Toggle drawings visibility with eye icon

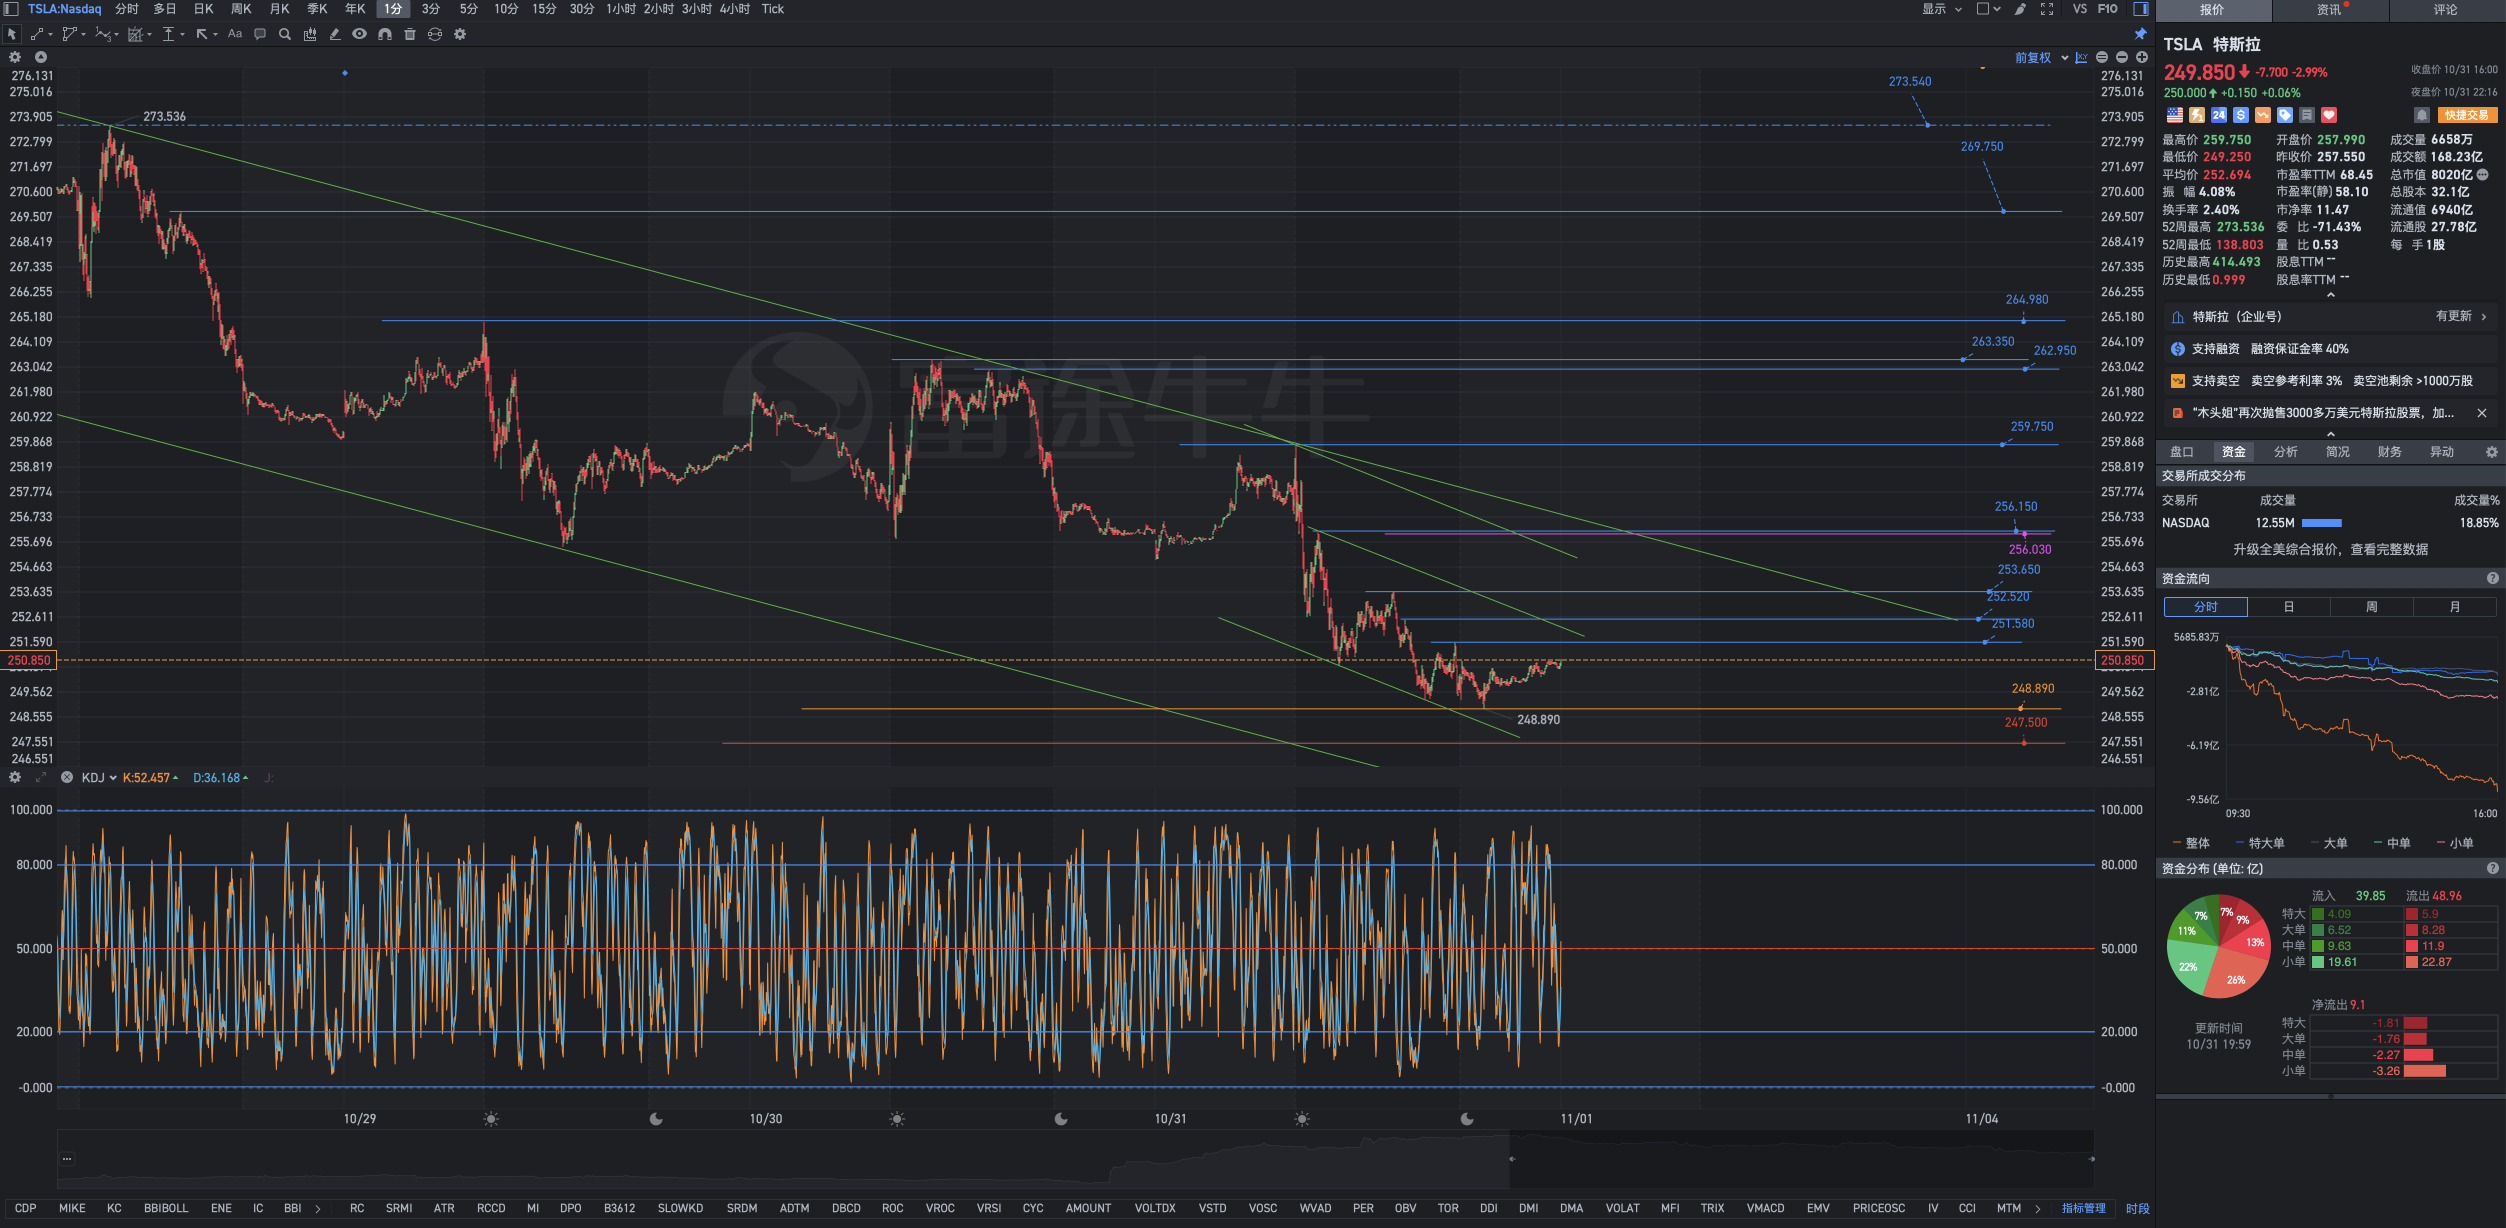[359, 34]
